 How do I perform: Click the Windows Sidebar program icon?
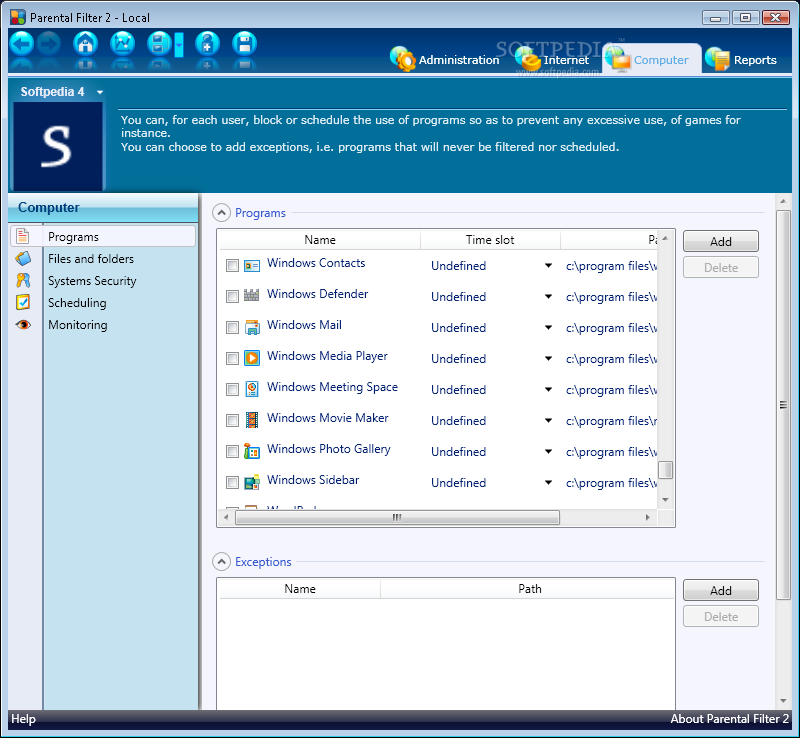click(x=252, y=482)
